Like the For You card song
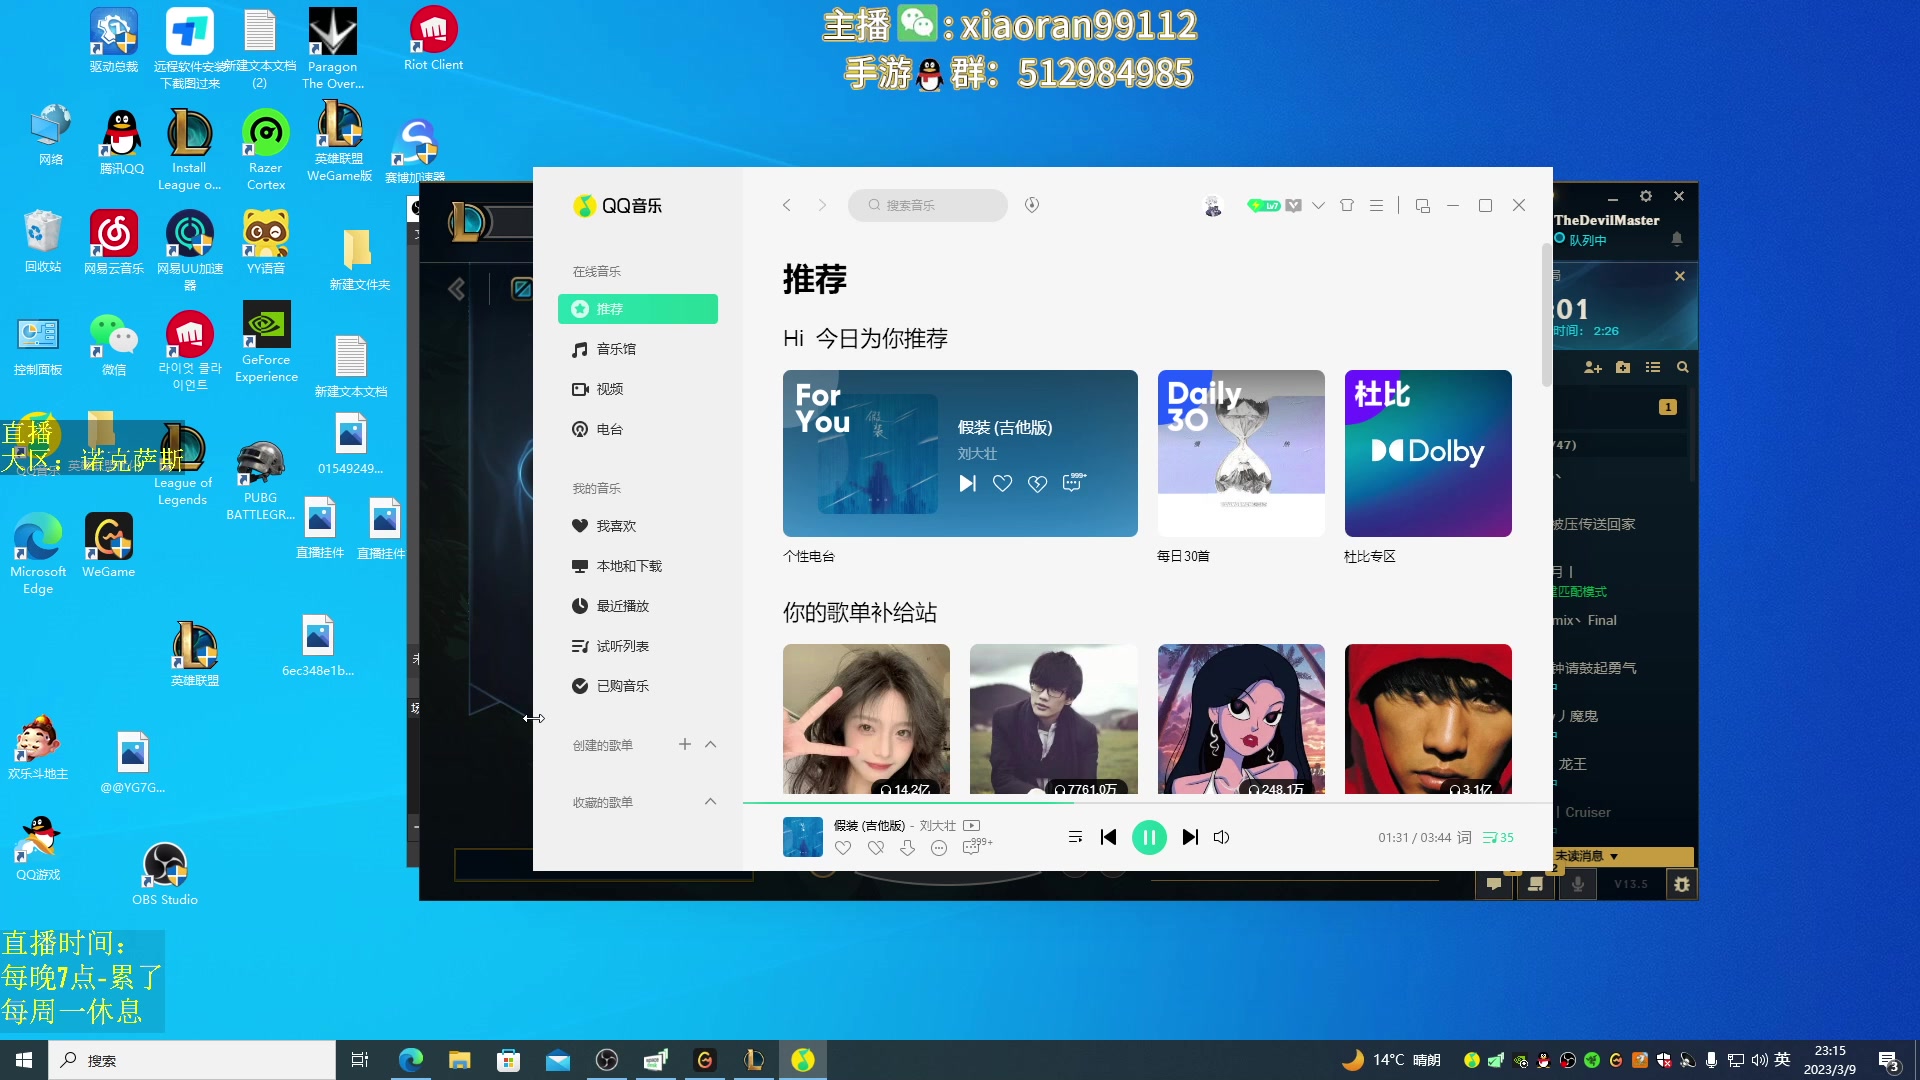Screen dimensions: 1920x1080 [1002, 483]
